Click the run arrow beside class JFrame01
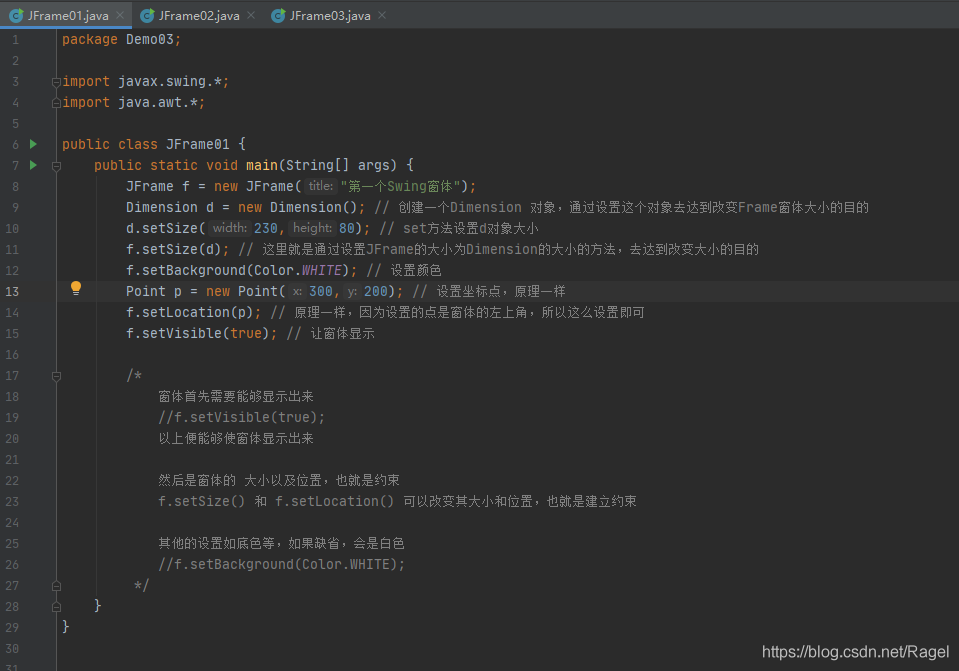 click(x=32, y=144)
